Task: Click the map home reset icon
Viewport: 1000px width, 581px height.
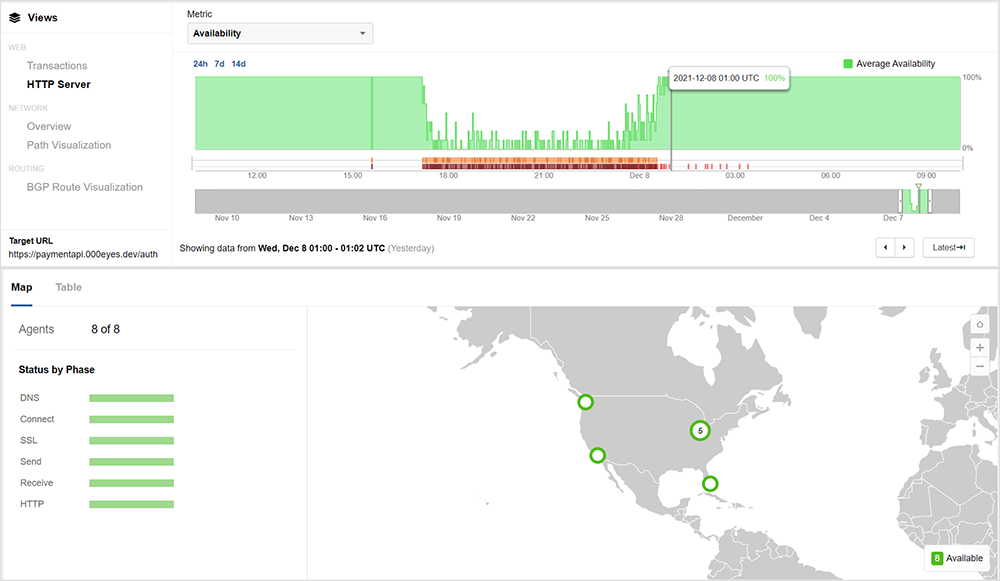Action: [979, 324]
